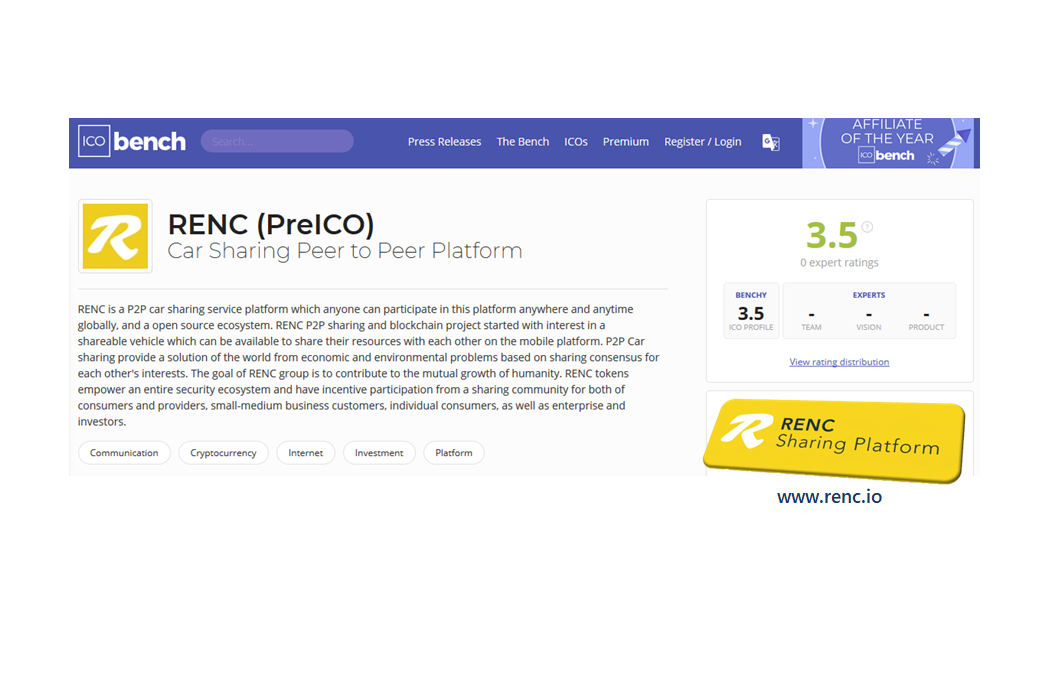The image size is (1047, 689).
Task: Click the www.renc.io website text
Action: pos(829,497)
